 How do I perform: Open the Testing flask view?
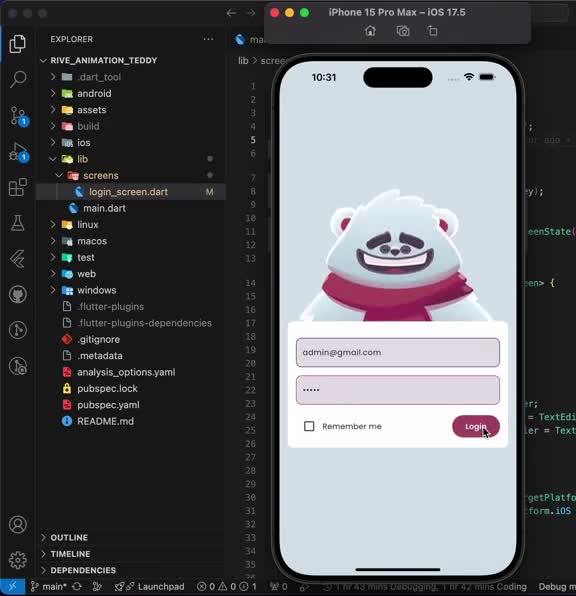click(17, 223)
